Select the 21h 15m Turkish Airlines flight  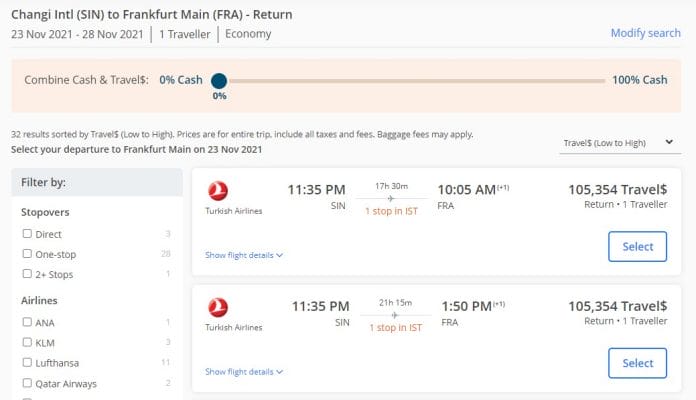(637, 363)
